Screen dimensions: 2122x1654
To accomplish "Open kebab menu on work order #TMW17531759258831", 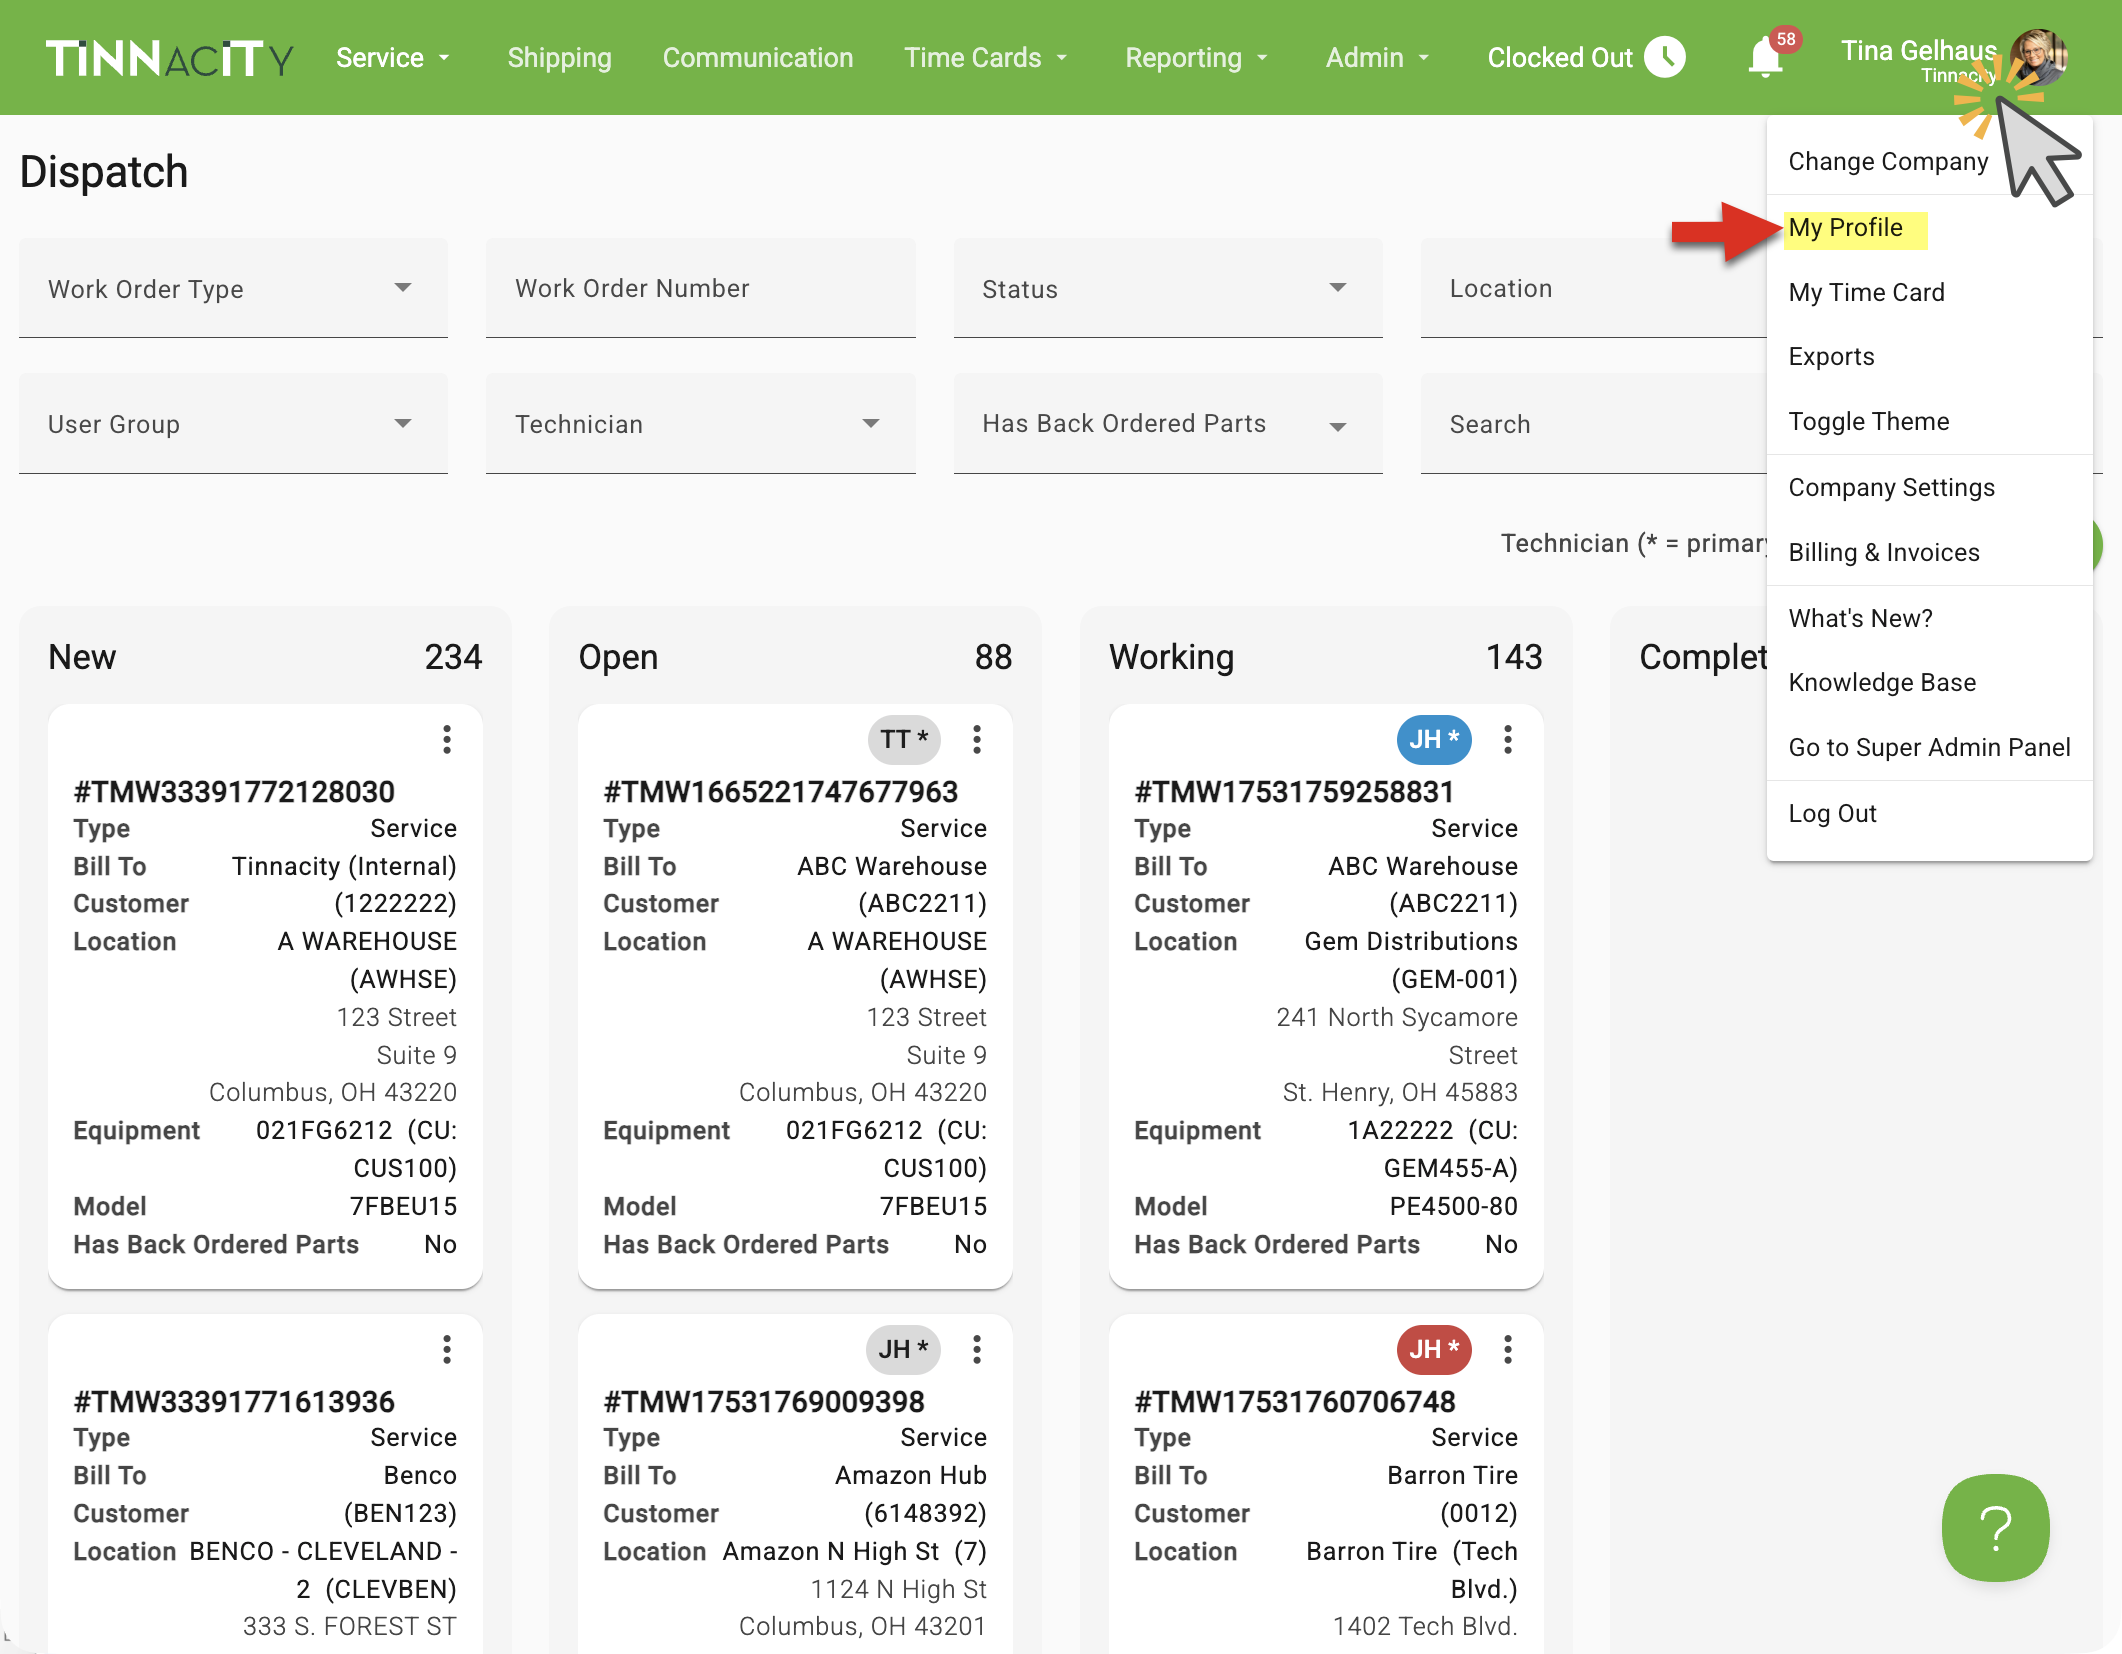I will pos(1507,739).
